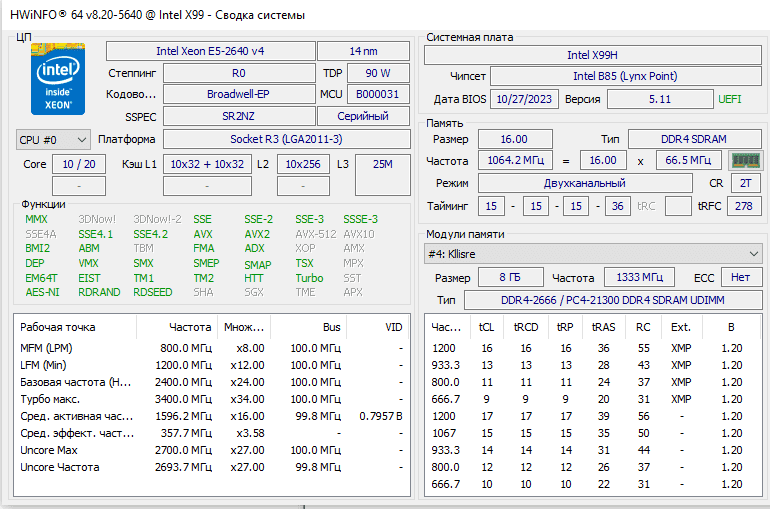Click the AVX2 feature flag
The width and height of the screenshot is (770, 509).
[257, 234]
